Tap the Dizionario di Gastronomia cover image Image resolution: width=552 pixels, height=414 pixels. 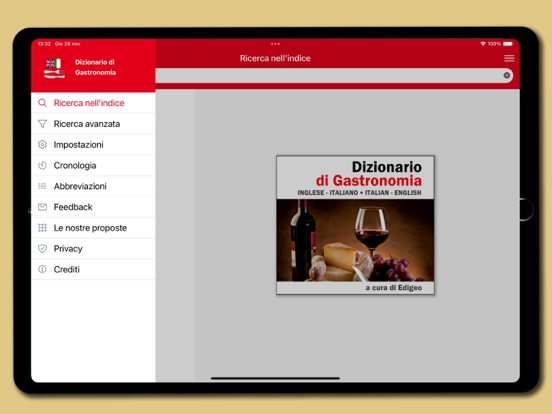pos(356,225)
